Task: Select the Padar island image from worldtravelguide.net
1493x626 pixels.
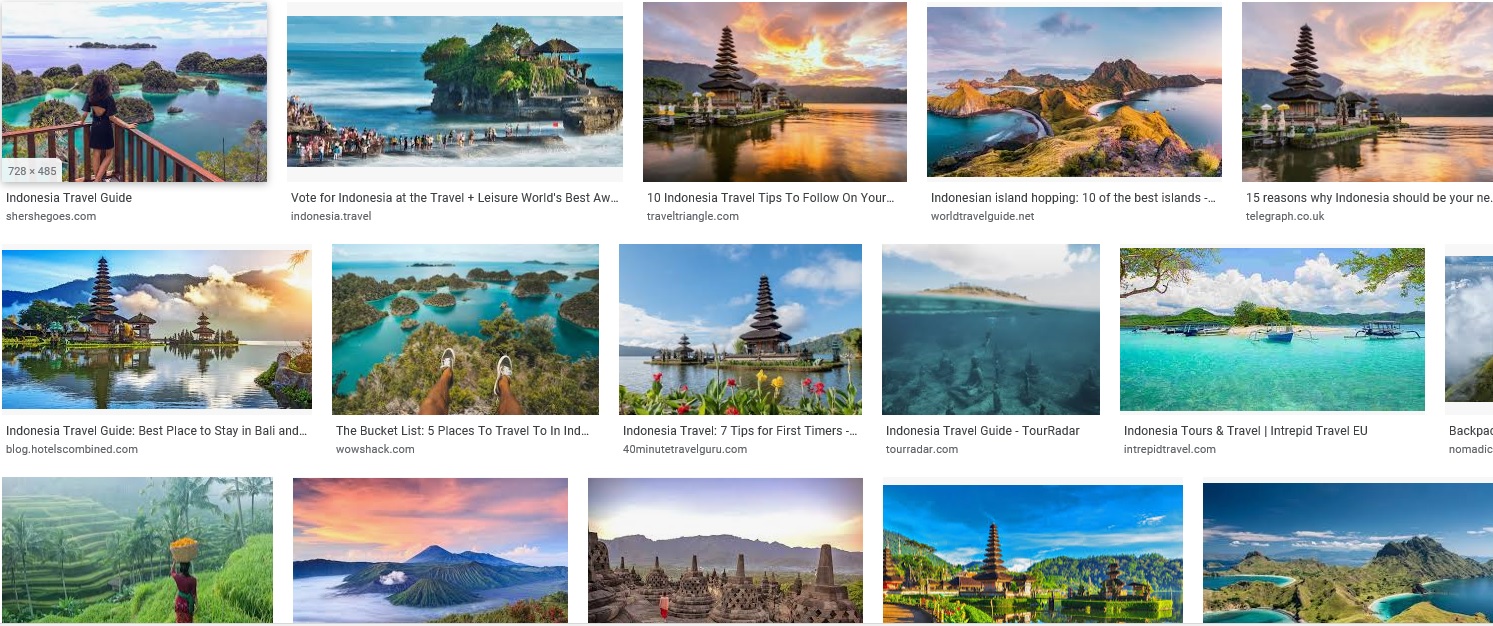Action: click(1074, 92)
